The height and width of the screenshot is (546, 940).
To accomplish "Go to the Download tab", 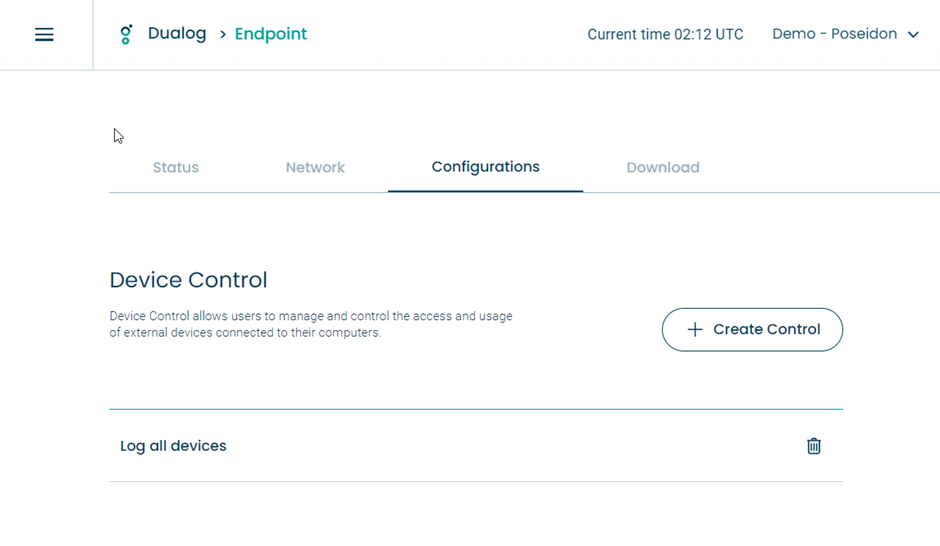I will [x=663, y=167].
